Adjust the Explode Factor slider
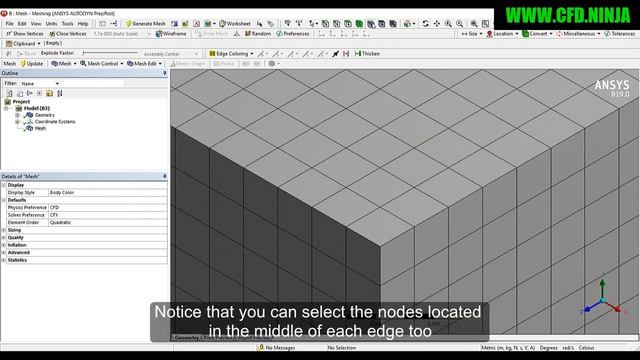 [x=110, y=53]
